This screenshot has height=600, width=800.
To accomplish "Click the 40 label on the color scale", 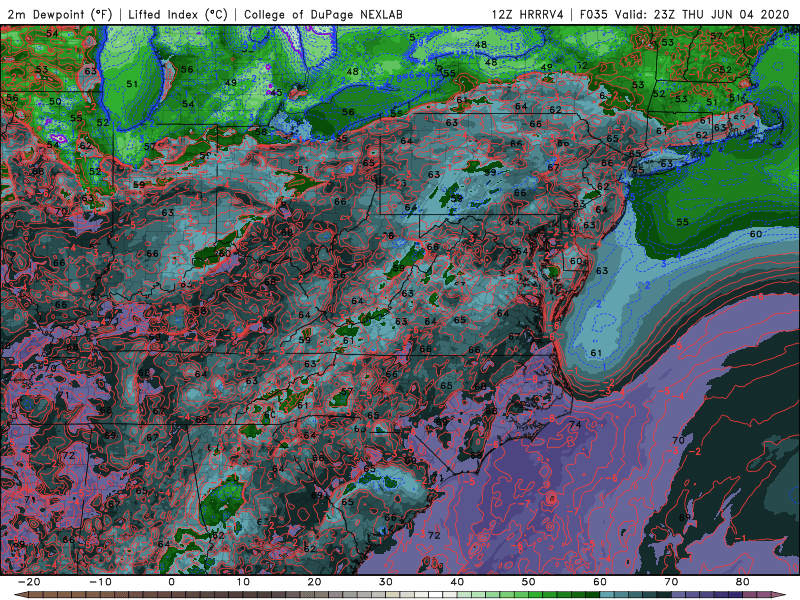I will [x=457, y=582].
